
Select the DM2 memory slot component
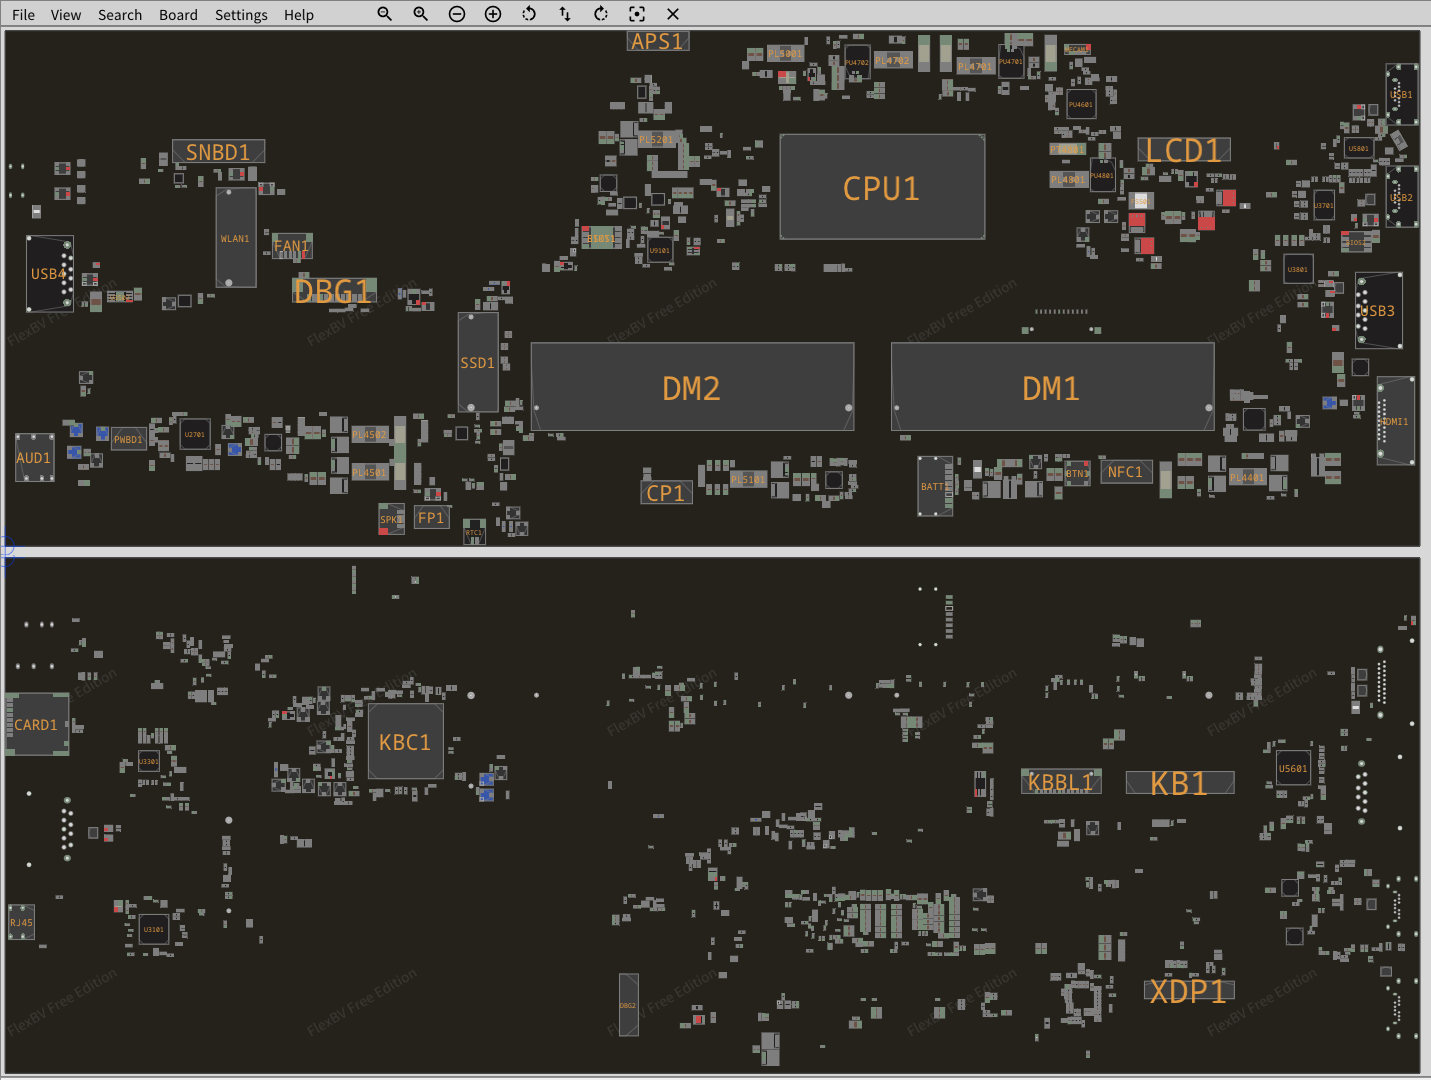pyautogui.click(x=691, y=388)
